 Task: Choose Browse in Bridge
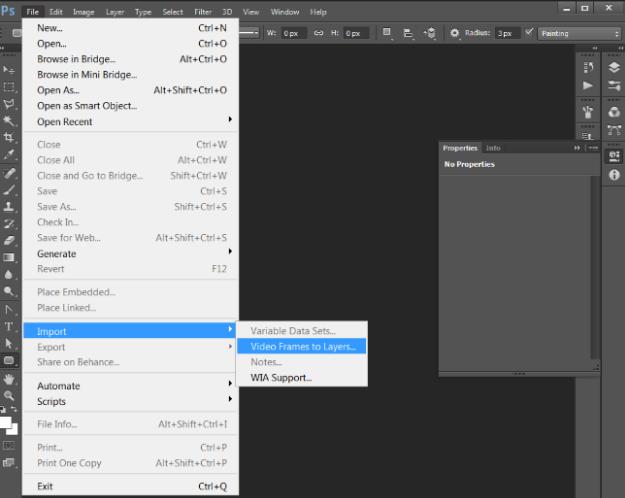131,59
